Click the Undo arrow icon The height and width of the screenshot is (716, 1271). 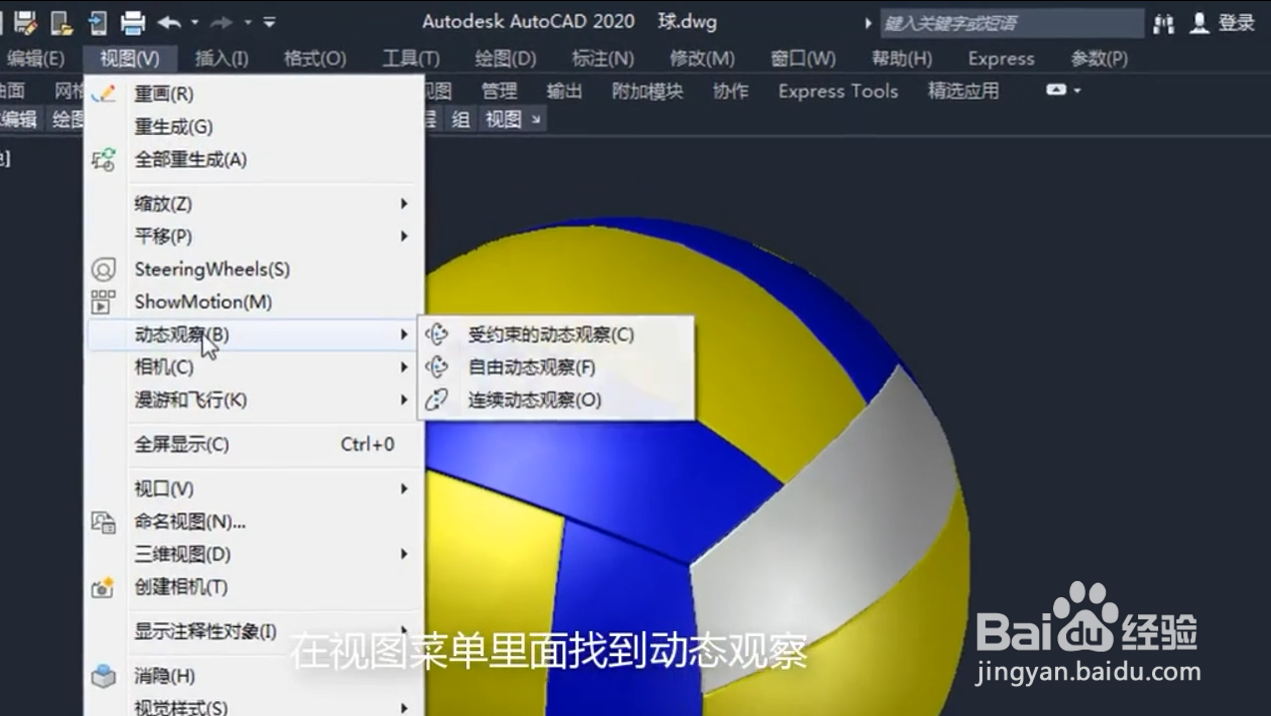tap(170, 21)
